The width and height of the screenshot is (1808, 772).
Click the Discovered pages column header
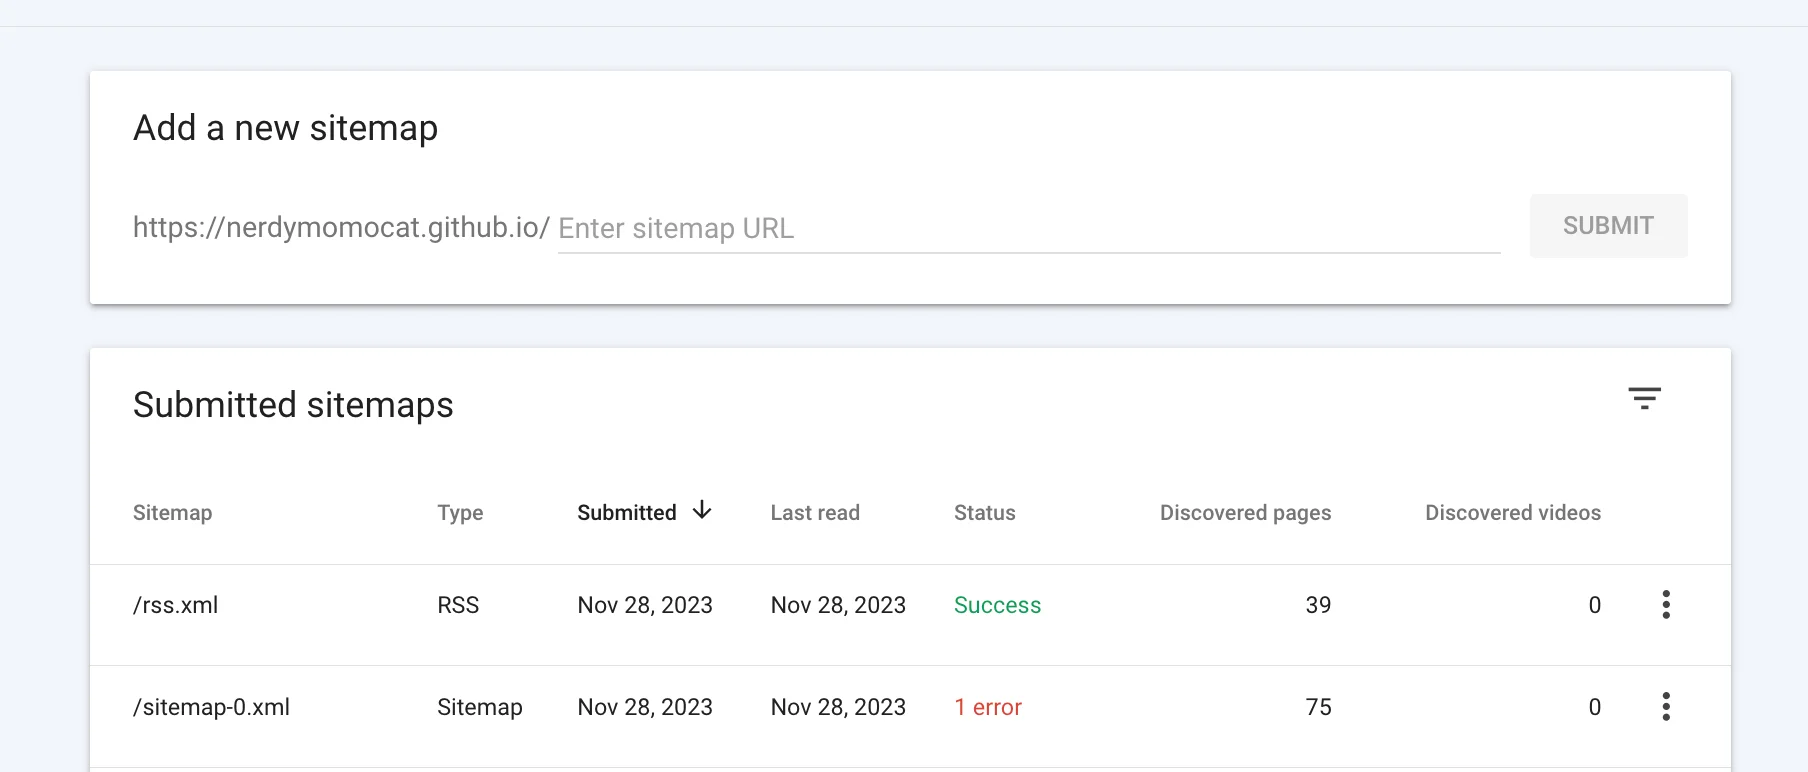coord(1245,513)
